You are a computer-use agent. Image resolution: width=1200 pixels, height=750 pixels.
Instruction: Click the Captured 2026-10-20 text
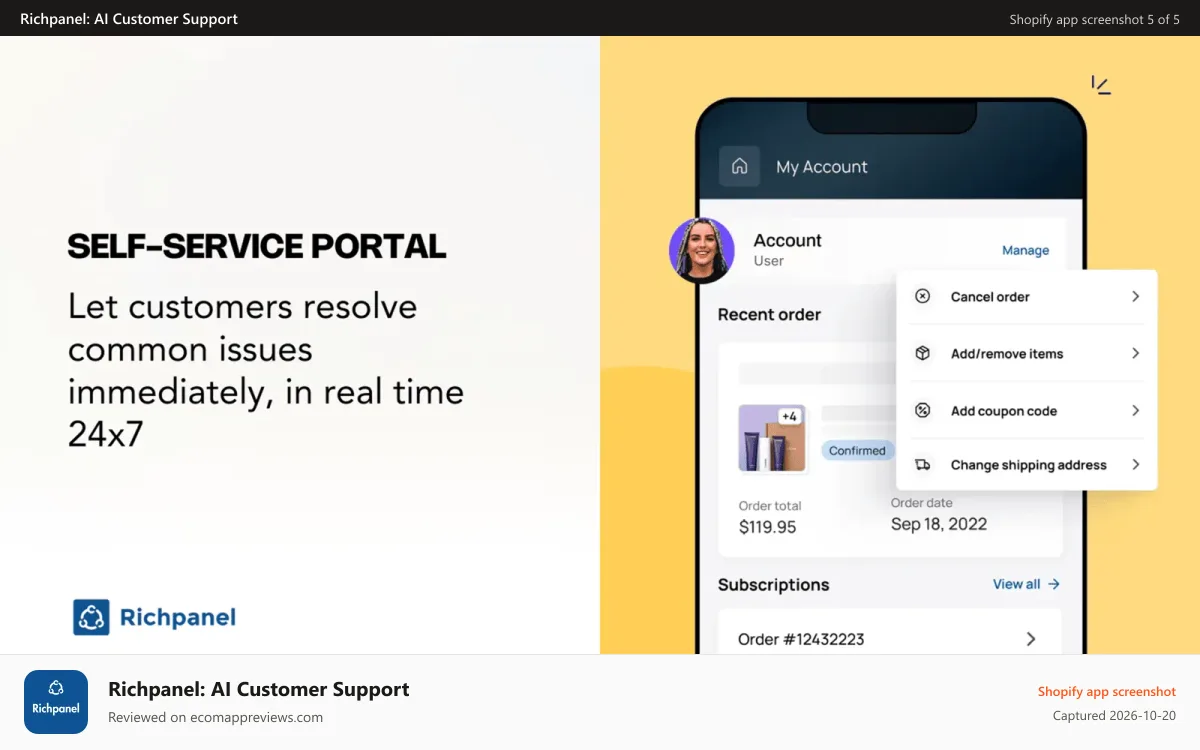[1114, 715]
